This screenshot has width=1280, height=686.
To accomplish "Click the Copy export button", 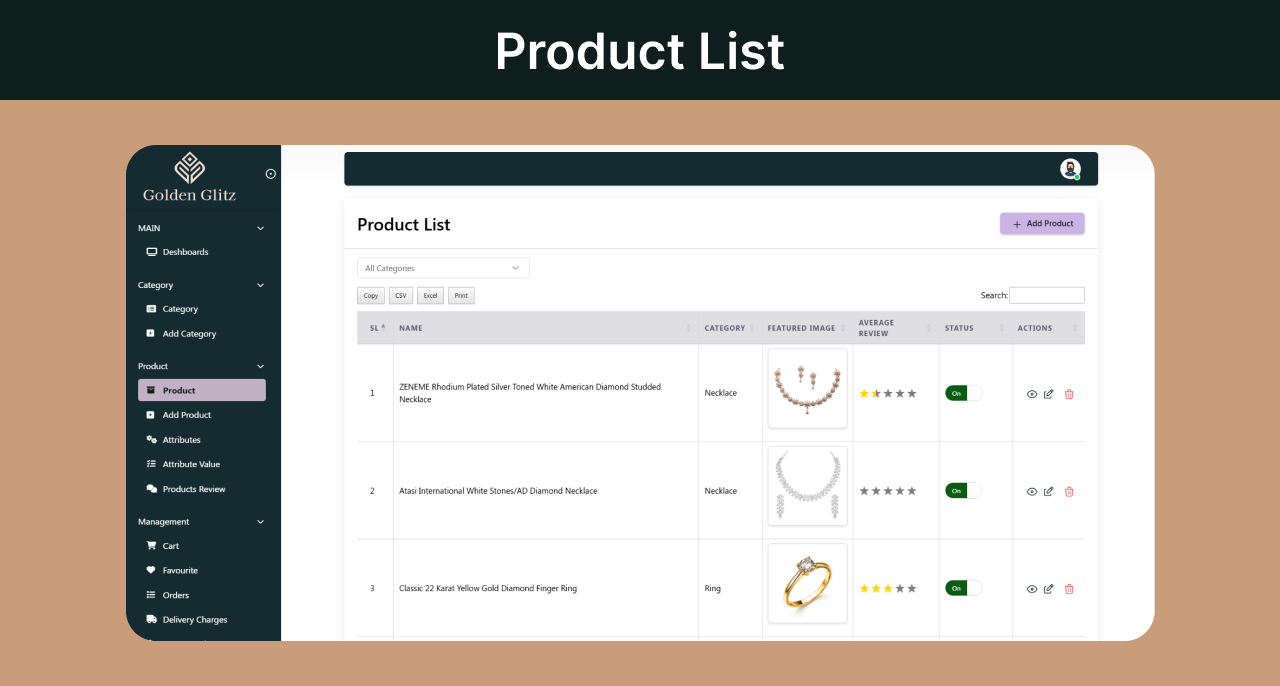I will pos(371,296).
